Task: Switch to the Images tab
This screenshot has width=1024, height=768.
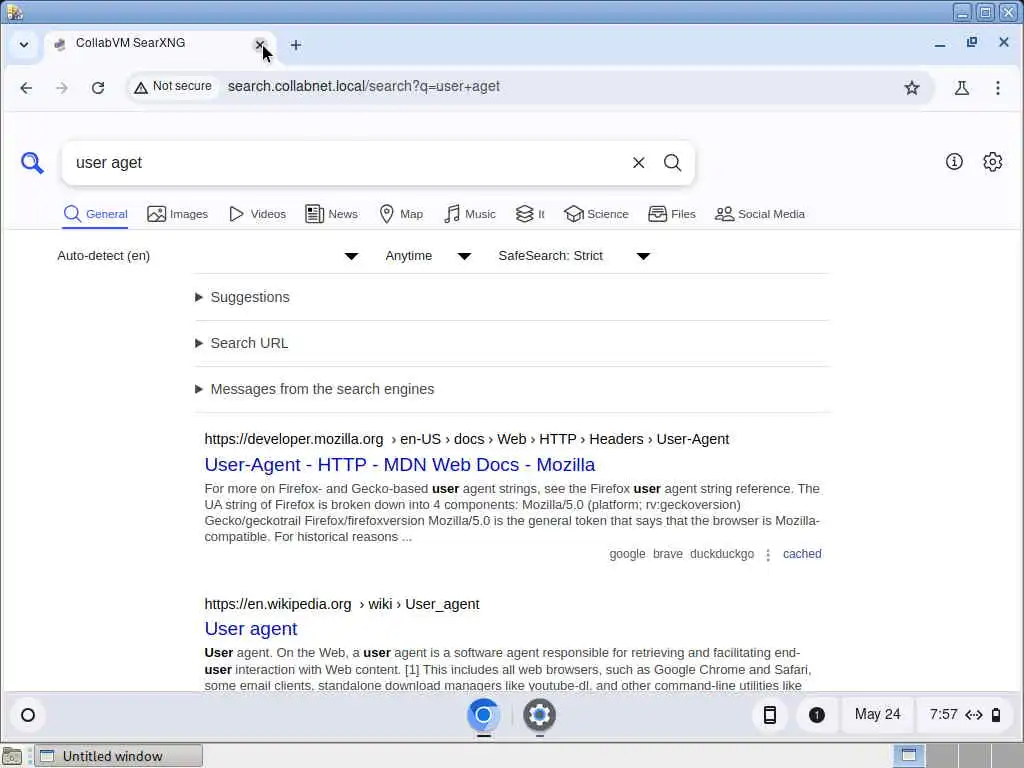Action: click(x=178, y=214)
